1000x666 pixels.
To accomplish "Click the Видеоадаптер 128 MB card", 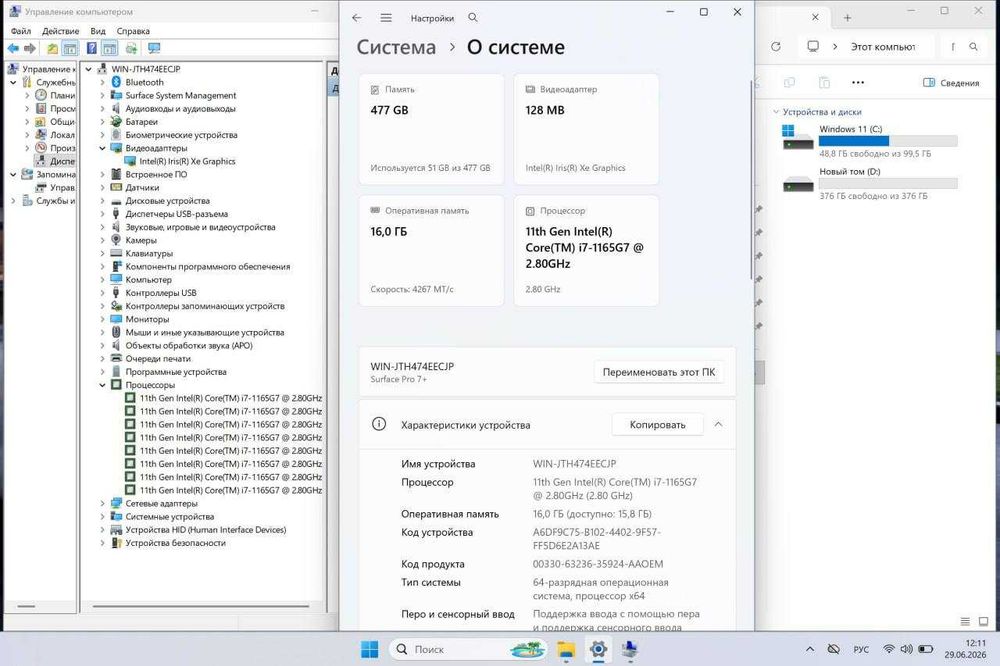I will [x=586, y=130].
